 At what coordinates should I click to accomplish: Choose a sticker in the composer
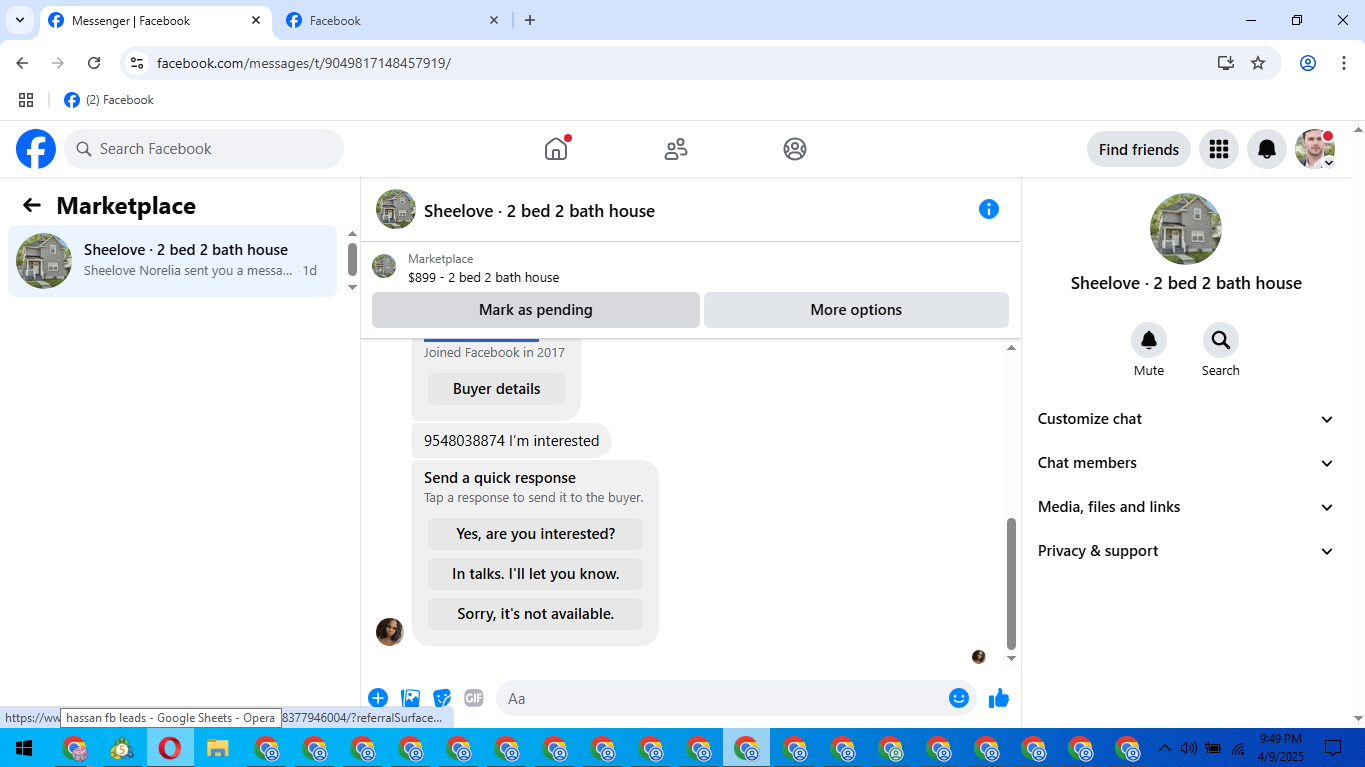pos(442,698)
